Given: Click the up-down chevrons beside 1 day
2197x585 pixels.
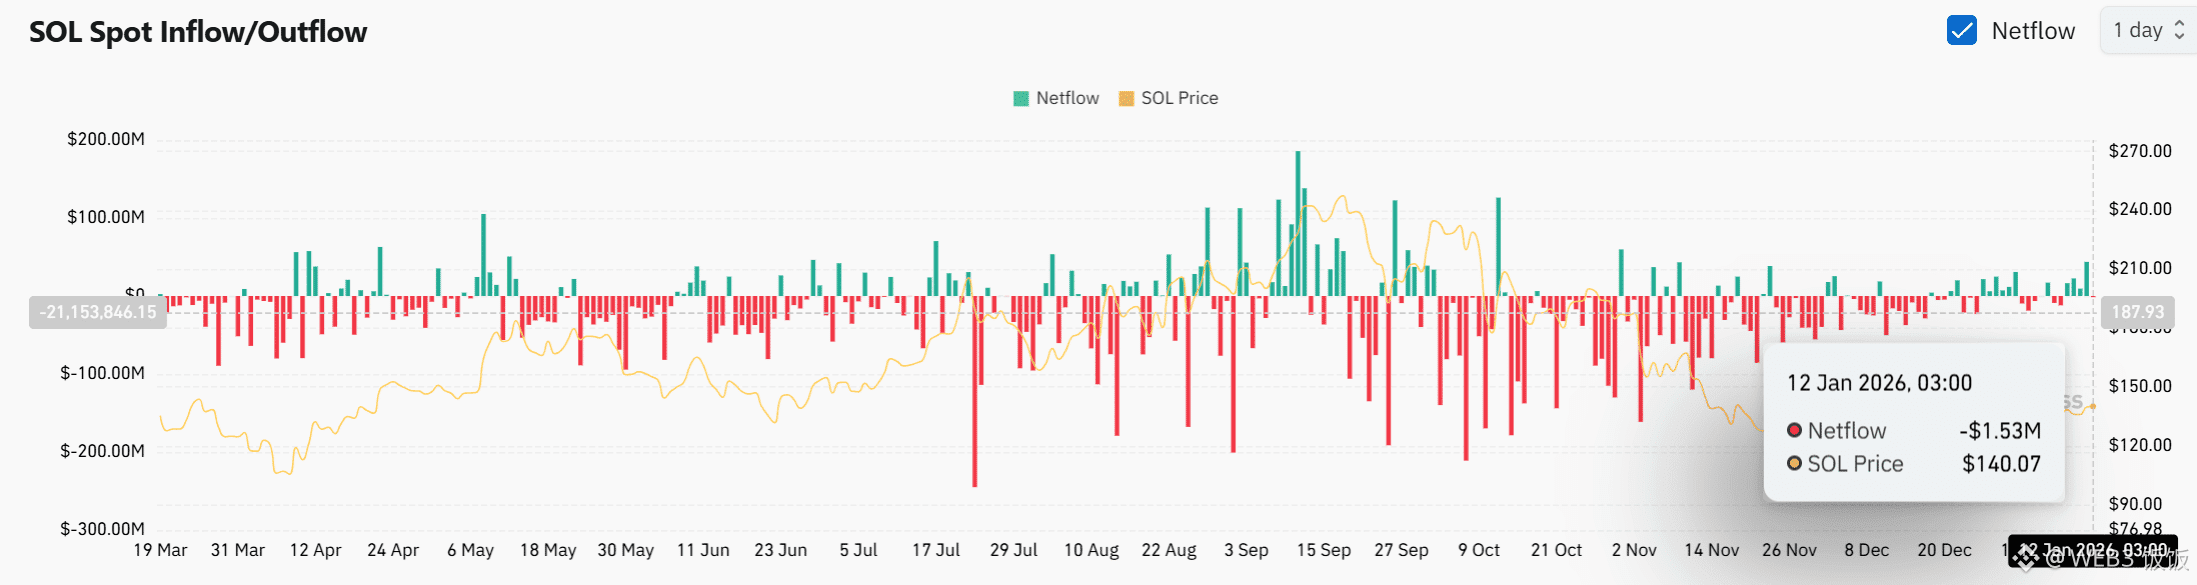Looking at the screenshot, I should click(x=2179, y=31).
